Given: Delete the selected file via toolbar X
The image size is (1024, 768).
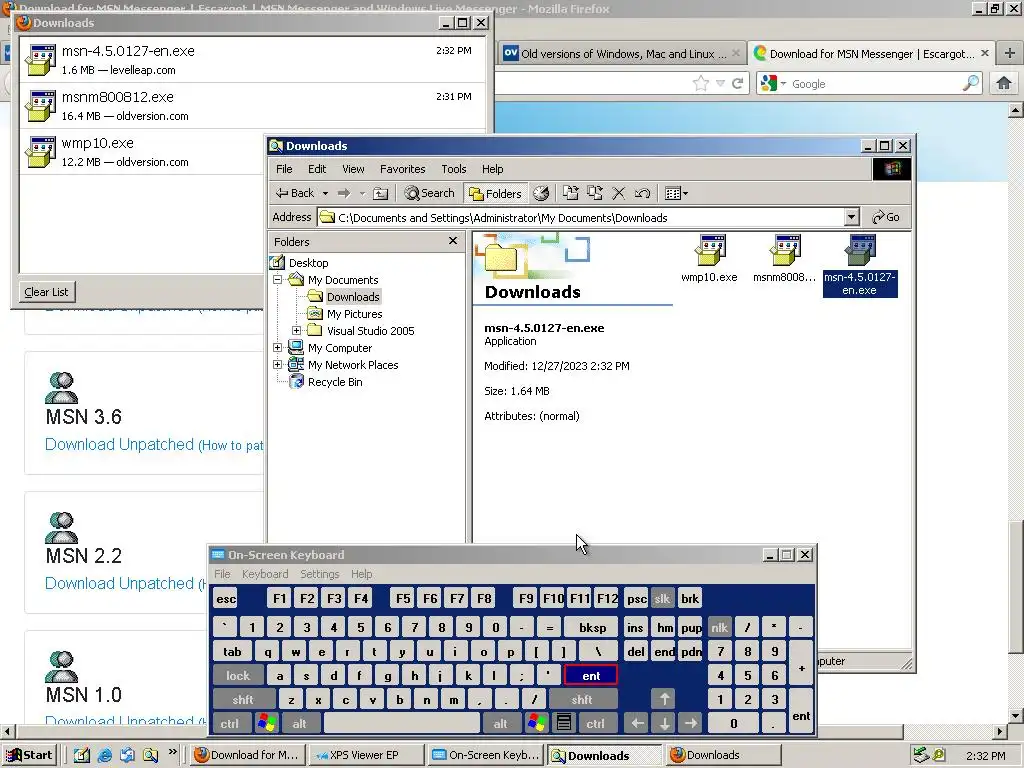Looking at the screenshot, I should (618, 193).
